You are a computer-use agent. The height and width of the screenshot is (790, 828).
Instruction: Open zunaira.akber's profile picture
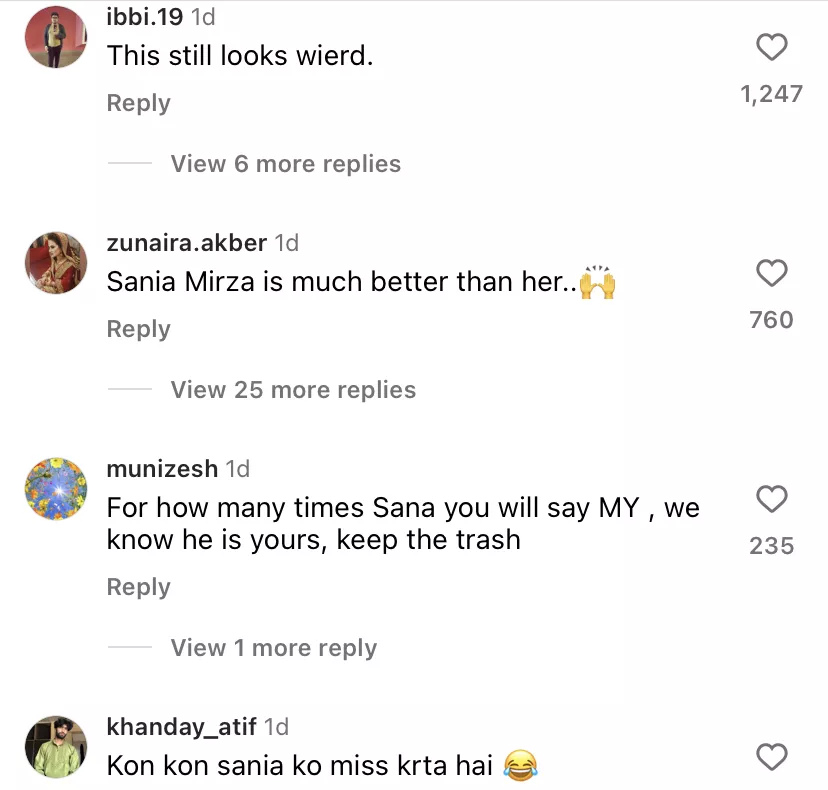(56, 263)
